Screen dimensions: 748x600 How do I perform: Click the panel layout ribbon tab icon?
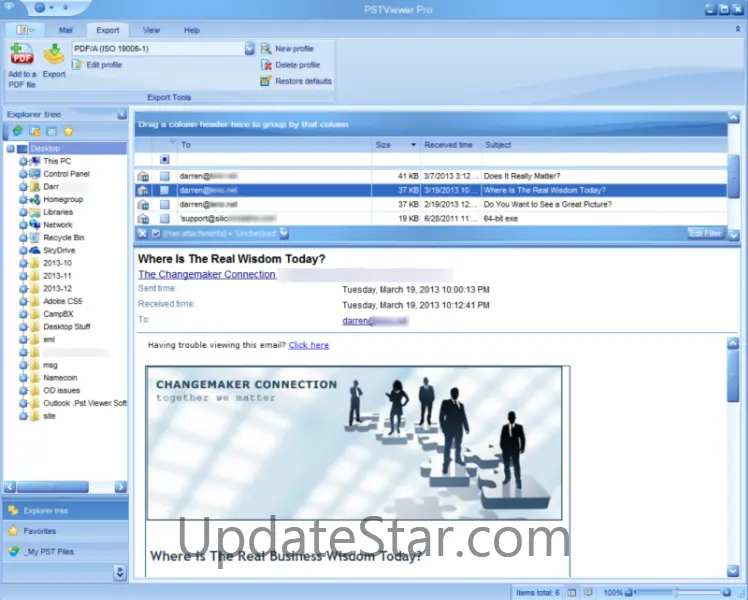coord(25,30)
